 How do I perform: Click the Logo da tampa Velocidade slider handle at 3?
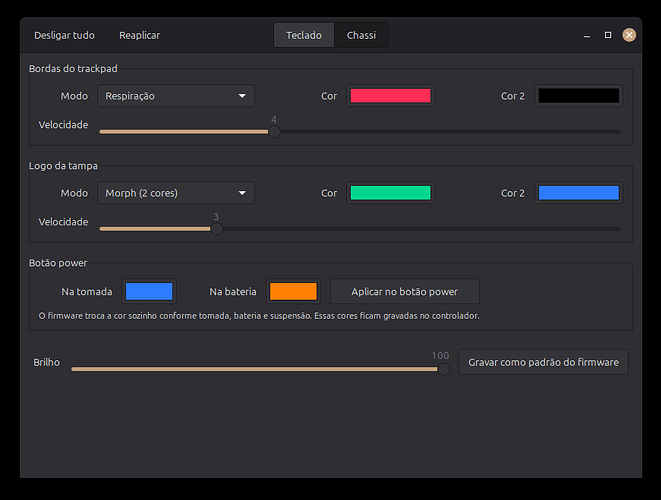tap(217, 229)
